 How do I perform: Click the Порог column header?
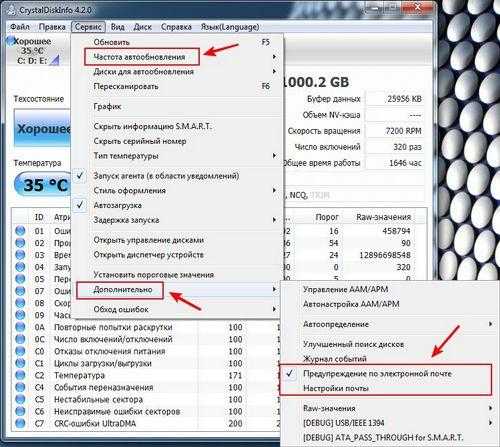click(x=327, y=217)
